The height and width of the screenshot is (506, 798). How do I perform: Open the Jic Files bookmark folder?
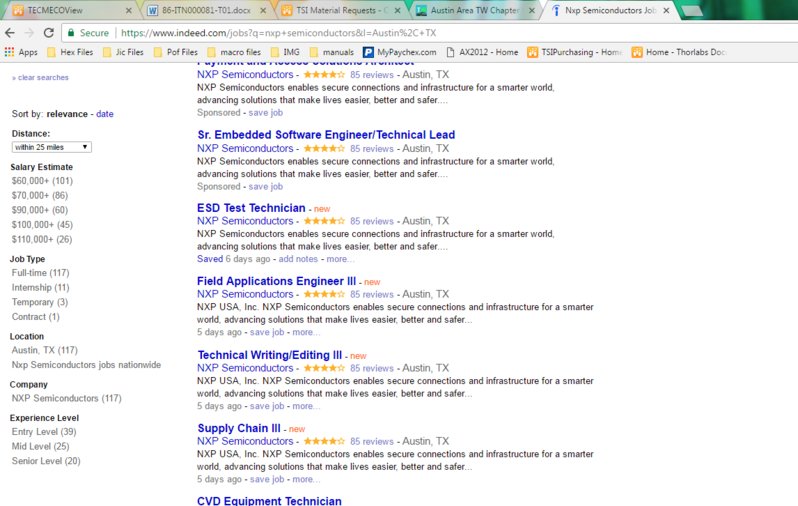123,52
